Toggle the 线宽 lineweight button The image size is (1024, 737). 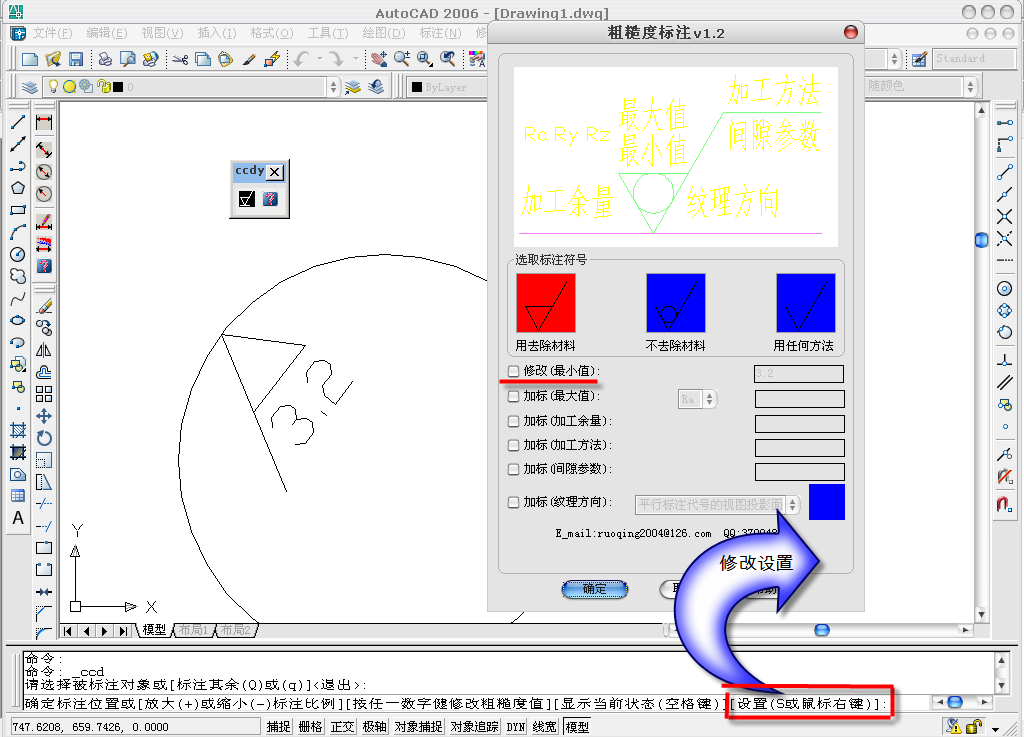[x=545, y=727]
